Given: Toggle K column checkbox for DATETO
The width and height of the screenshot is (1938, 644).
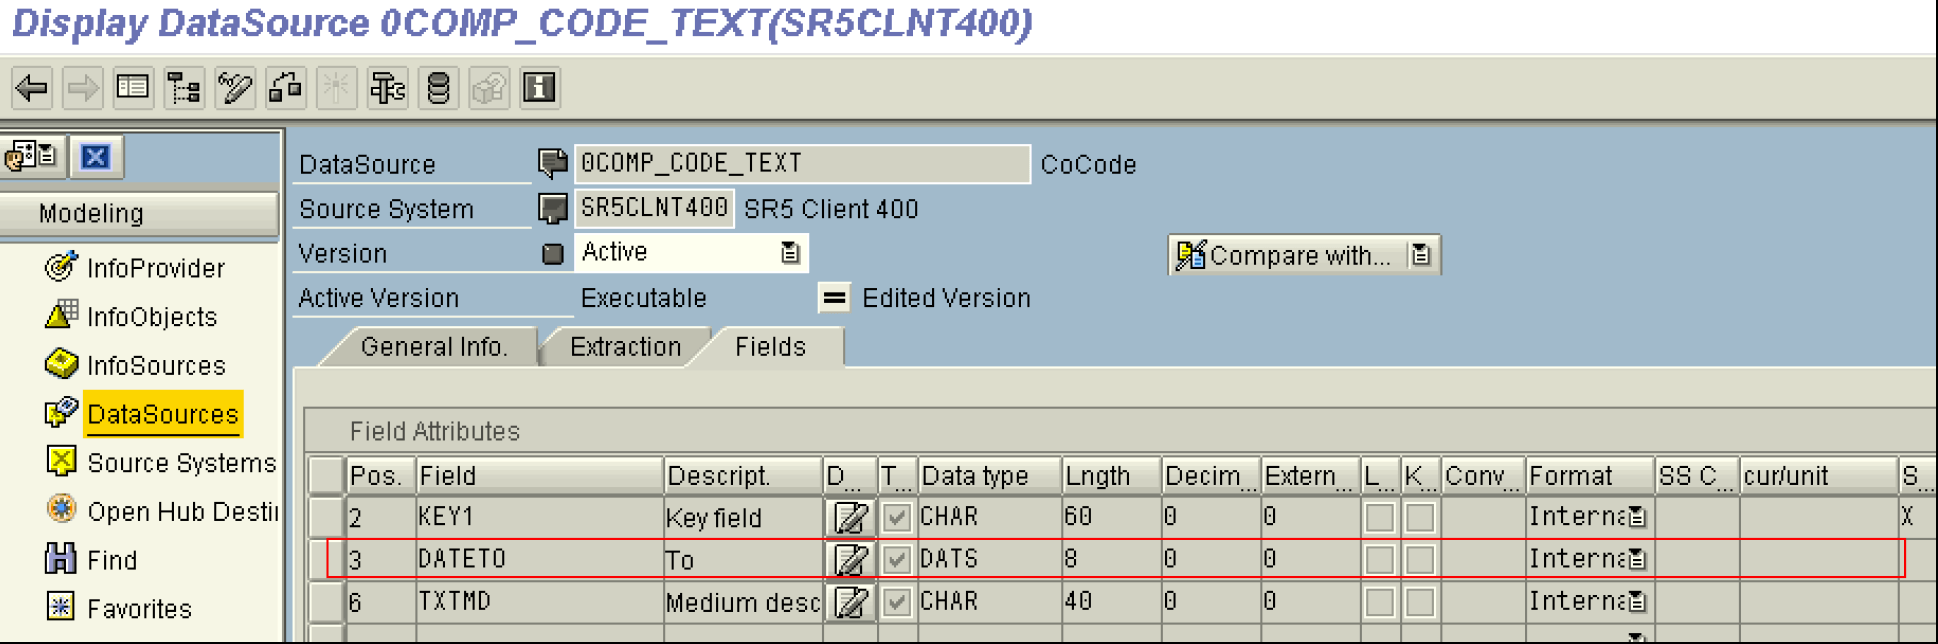Looking at the screenshot, I should point(1420,559).
